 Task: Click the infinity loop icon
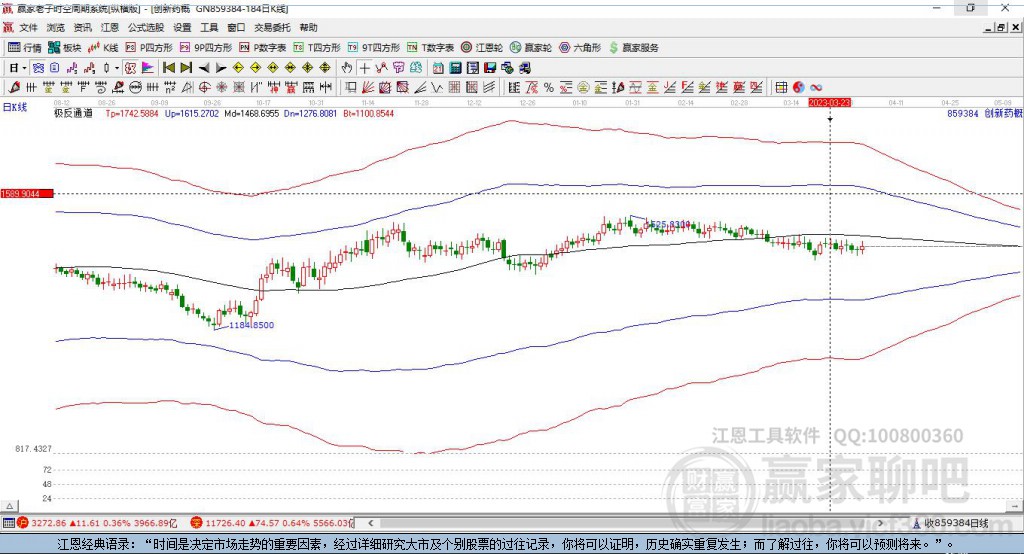click(x=816, y=87)
